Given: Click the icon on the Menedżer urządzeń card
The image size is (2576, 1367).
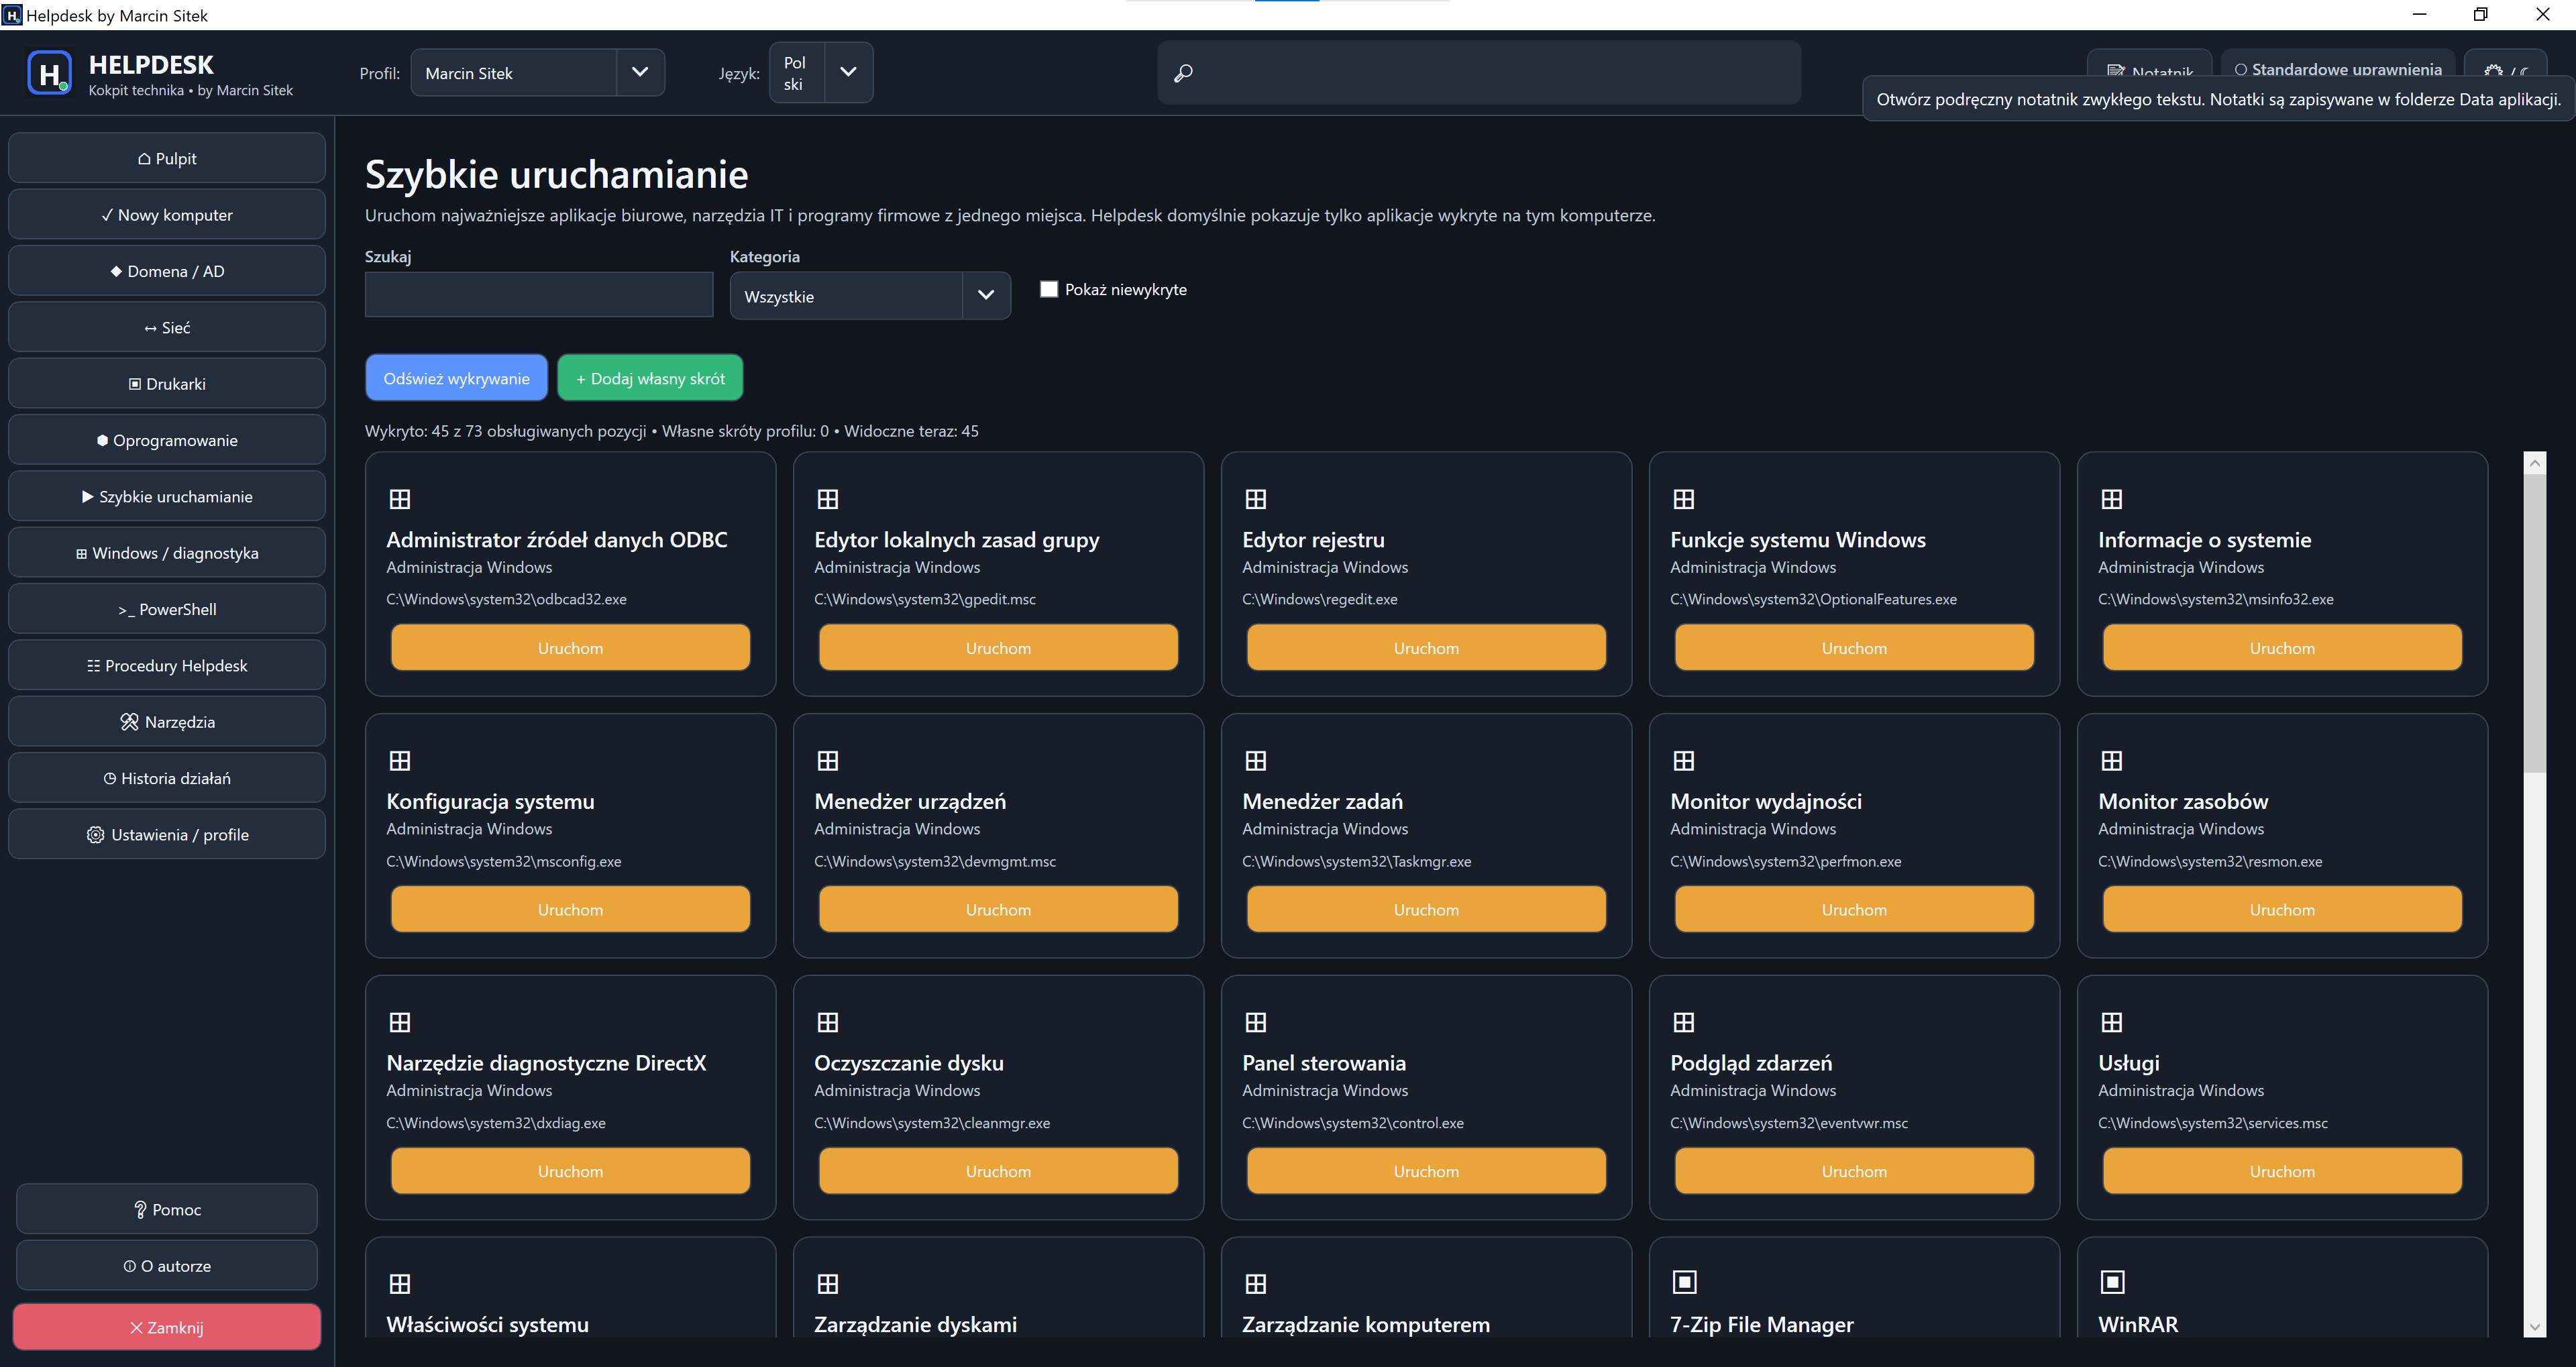Looking at the screenshot, I should tap(828, 761).
